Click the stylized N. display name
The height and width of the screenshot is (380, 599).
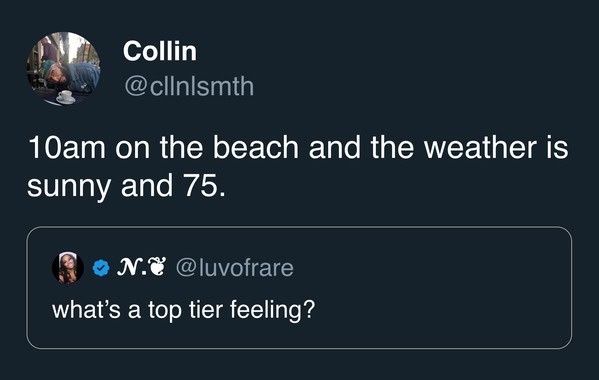point(131,267)
